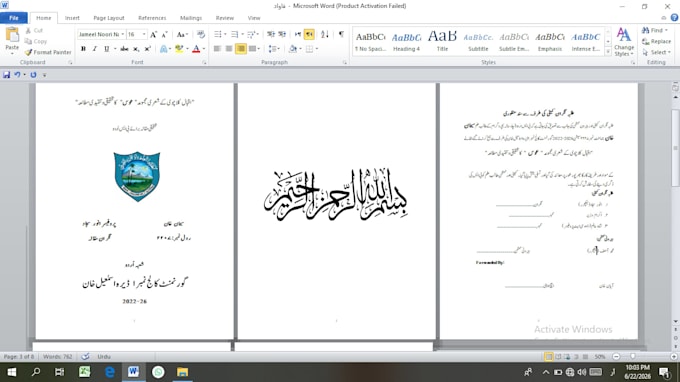Screen dimensions: 680x382
Task: Toggle Align Text Right
Action: [241, 49]
